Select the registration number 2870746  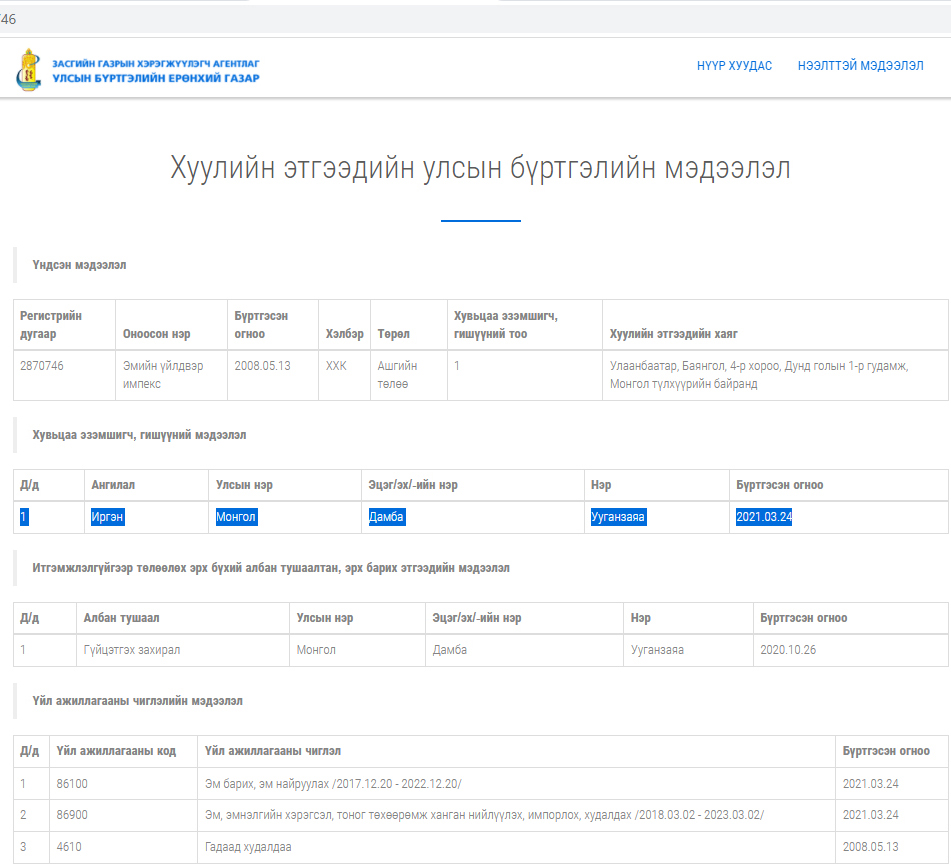coord(41,366)
